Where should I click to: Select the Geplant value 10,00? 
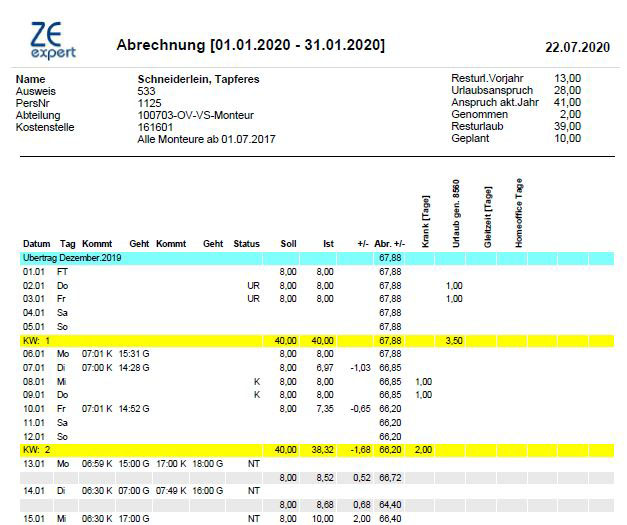[x=568, y=138]
